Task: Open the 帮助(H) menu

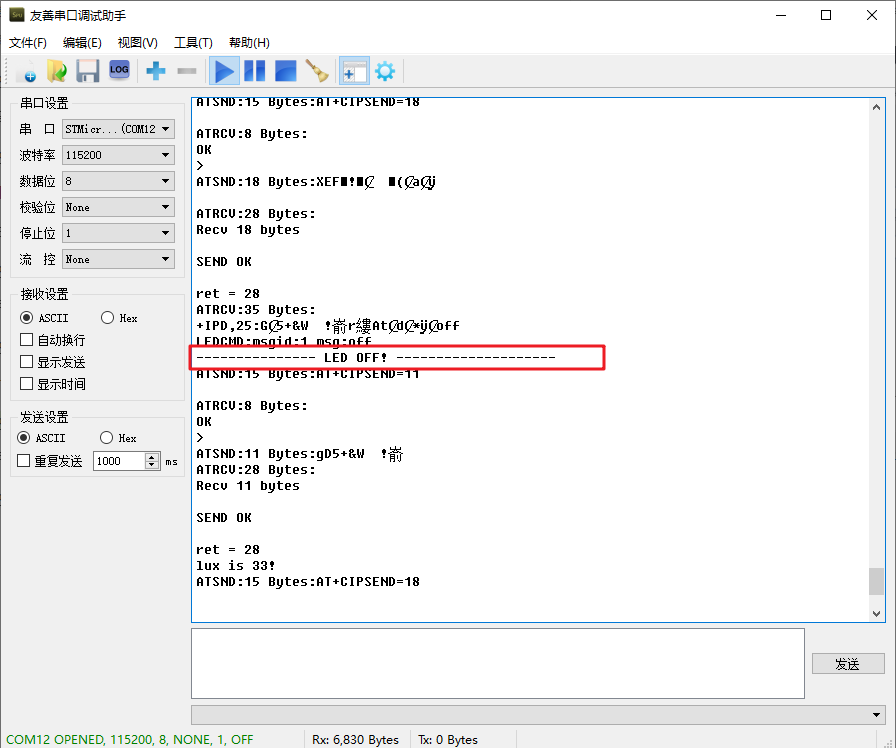Action: 249,43
